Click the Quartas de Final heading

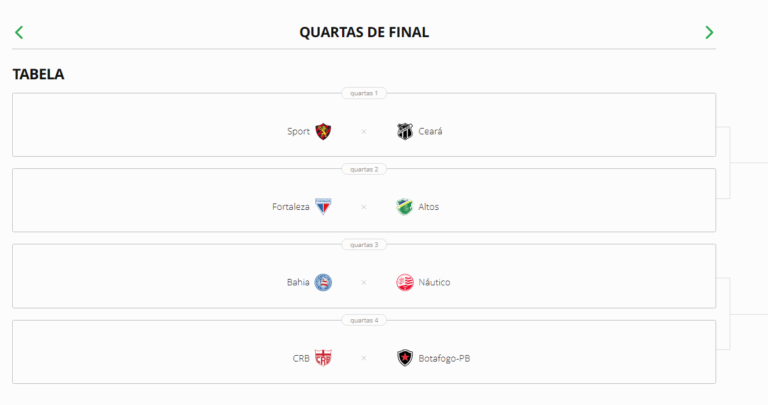pos(364,32)
